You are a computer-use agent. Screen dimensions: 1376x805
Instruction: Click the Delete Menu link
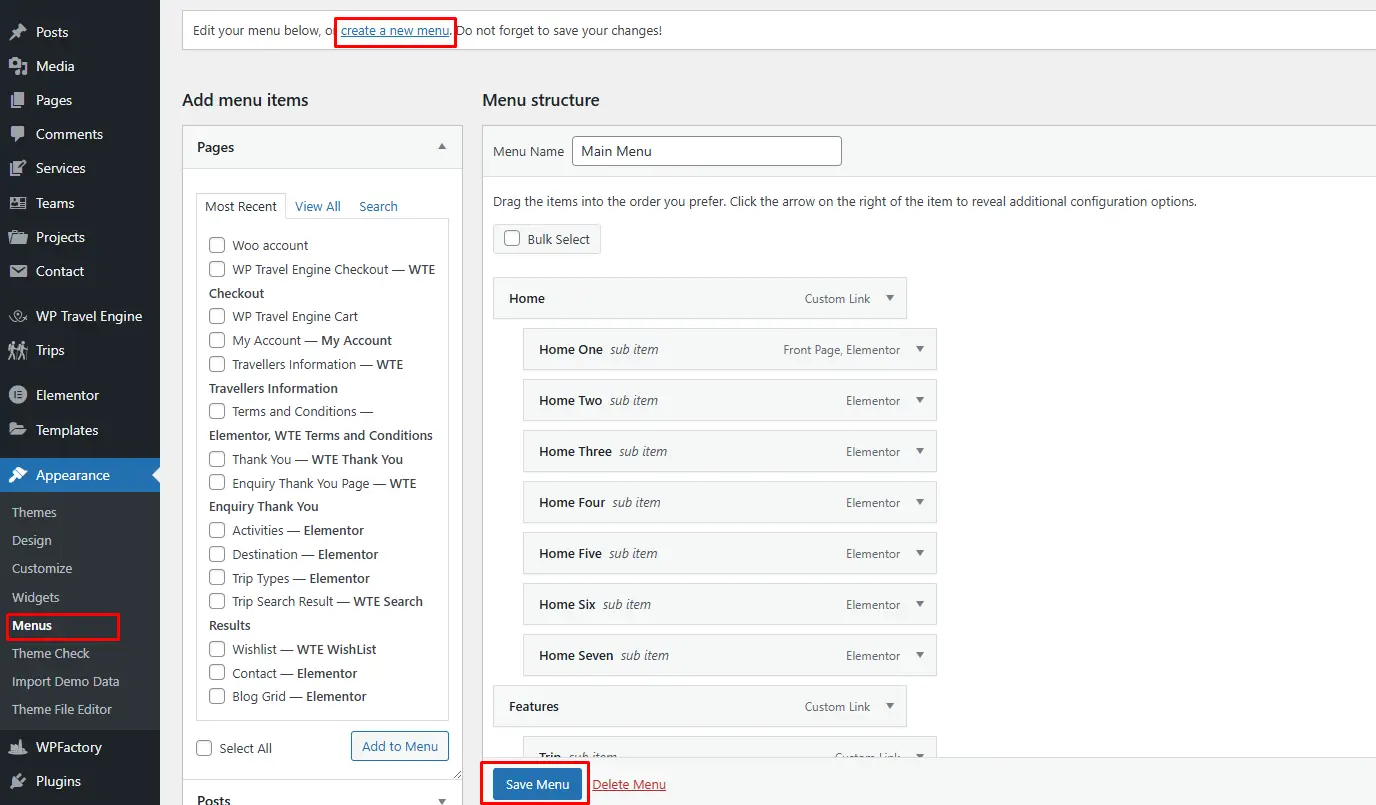(629, 784)
